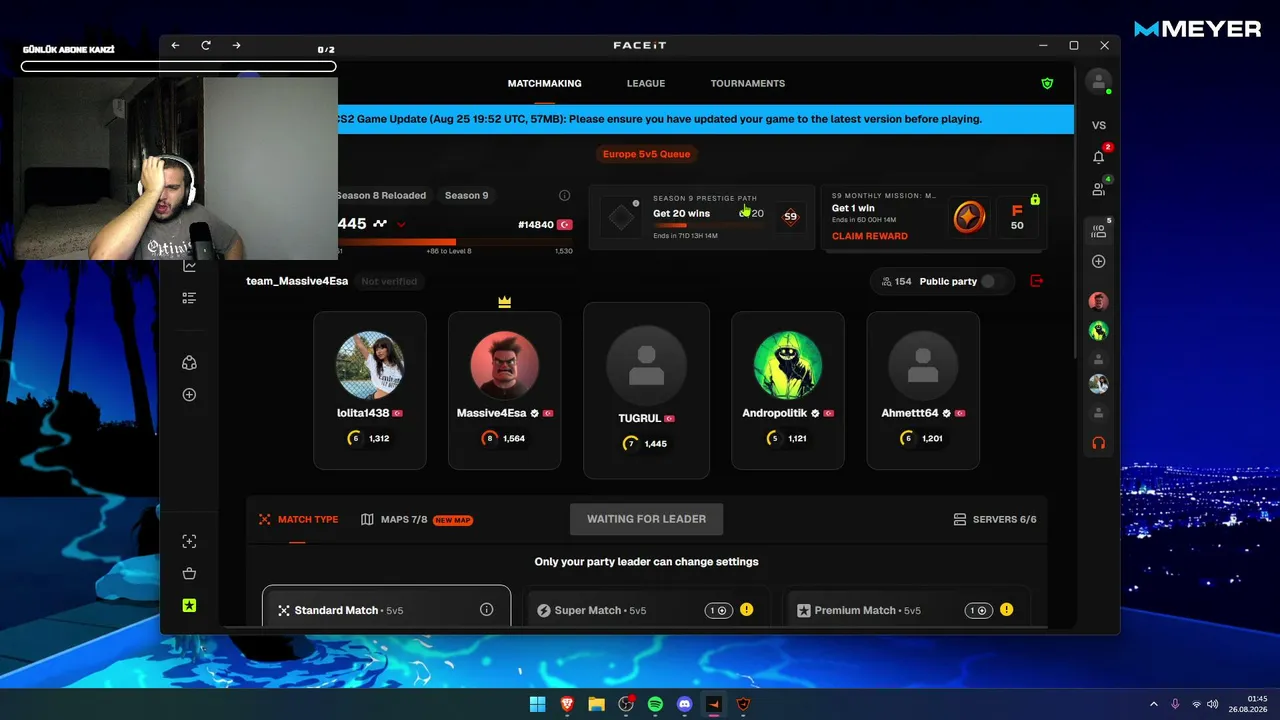The width and height of the screenshot is (1280, 720).
Task: Click the ELO trend graph icon
Action: point(380,224)
